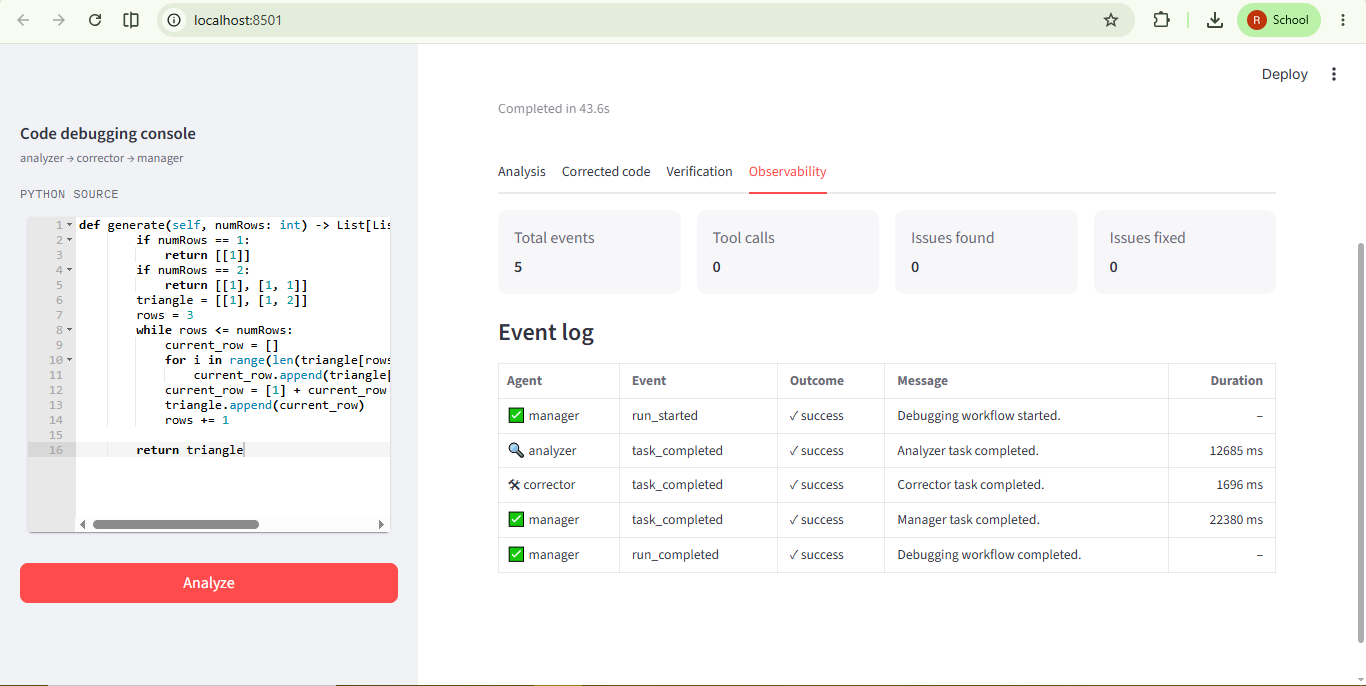Switch to the Corrected code tab
This screenshot has width=1366, height=686.
(606, 172)
